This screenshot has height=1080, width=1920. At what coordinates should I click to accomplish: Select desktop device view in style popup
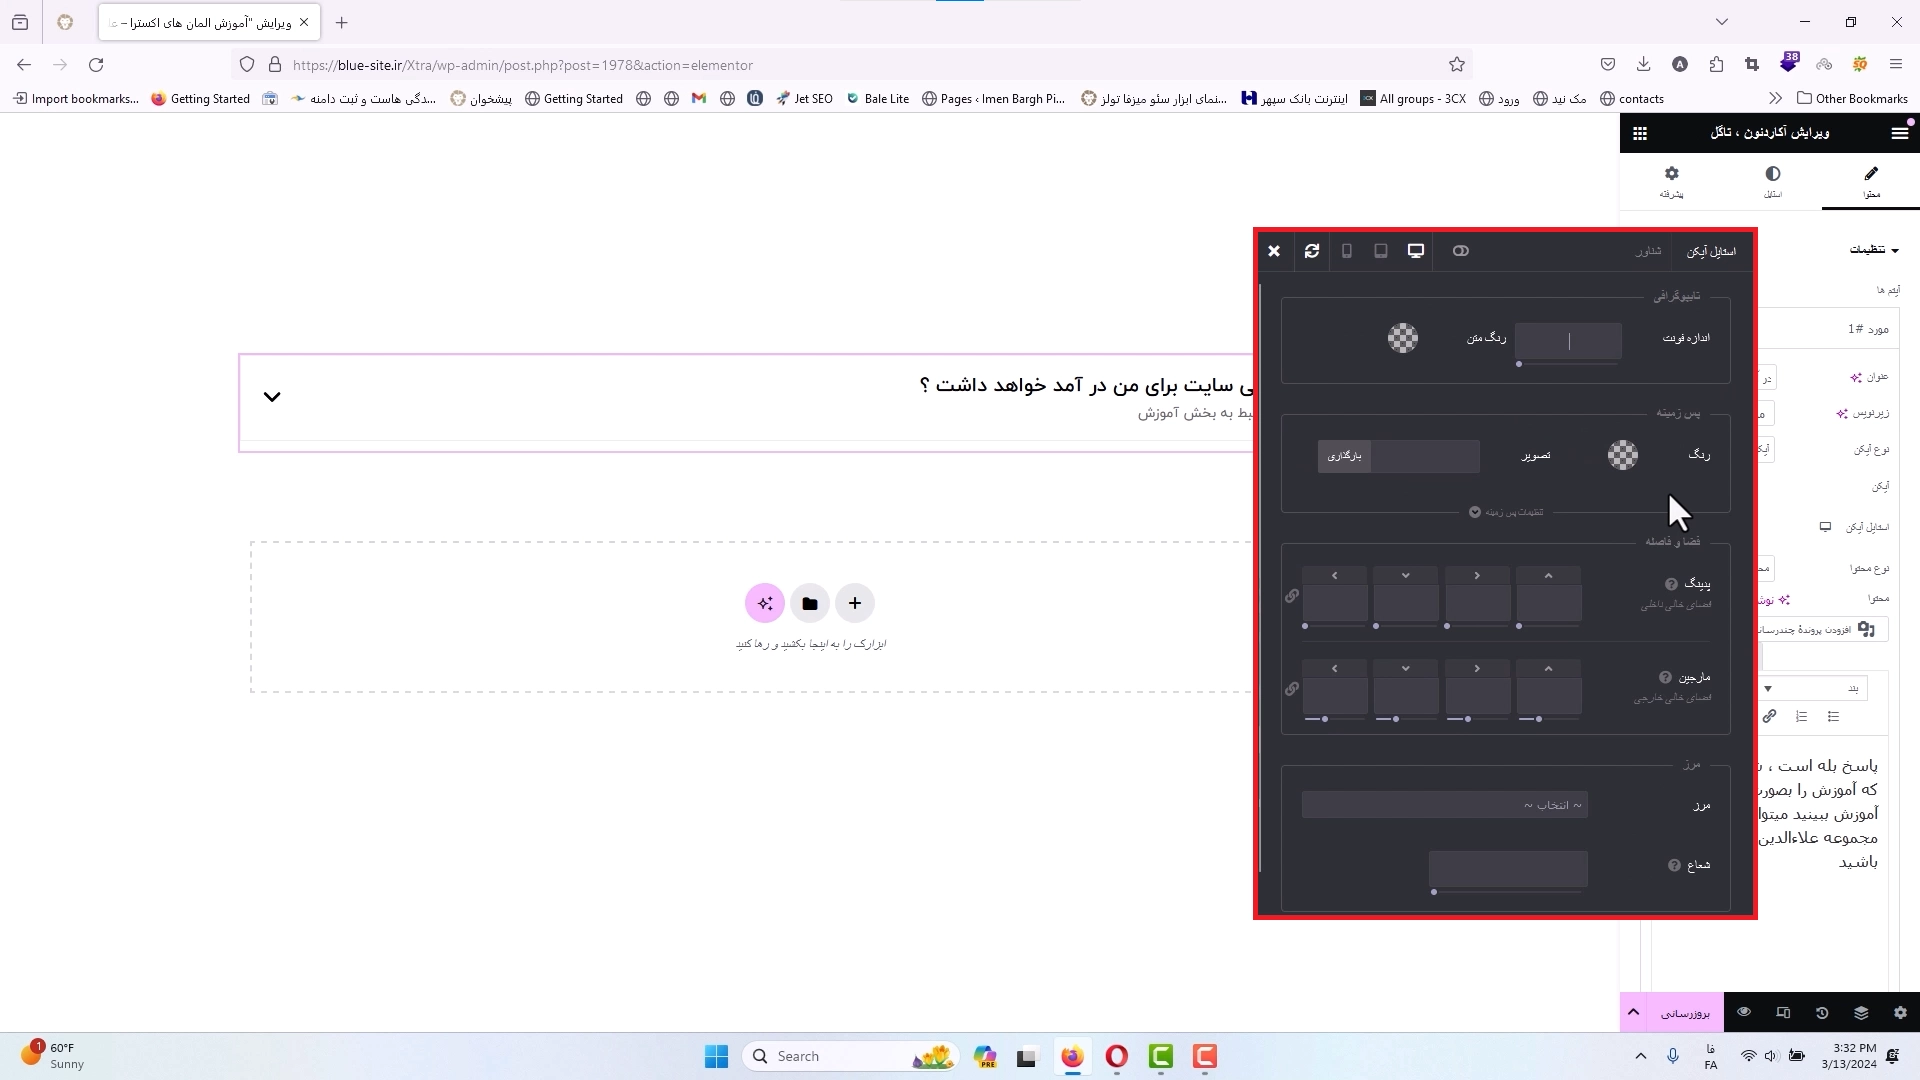[x=1416, y=251]
